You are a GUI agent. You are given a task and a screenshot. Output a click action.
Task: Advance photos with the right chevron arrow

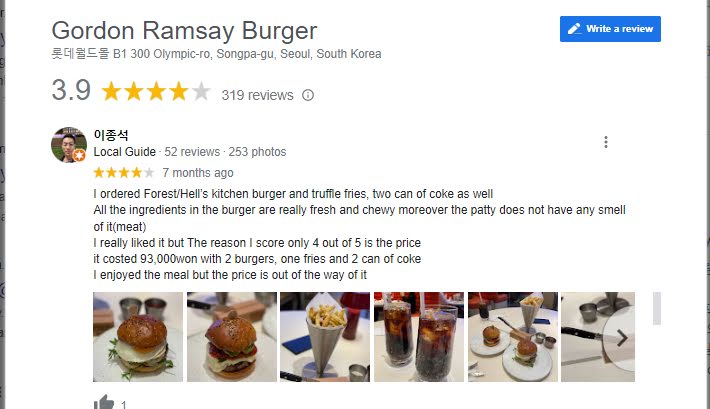622,338
